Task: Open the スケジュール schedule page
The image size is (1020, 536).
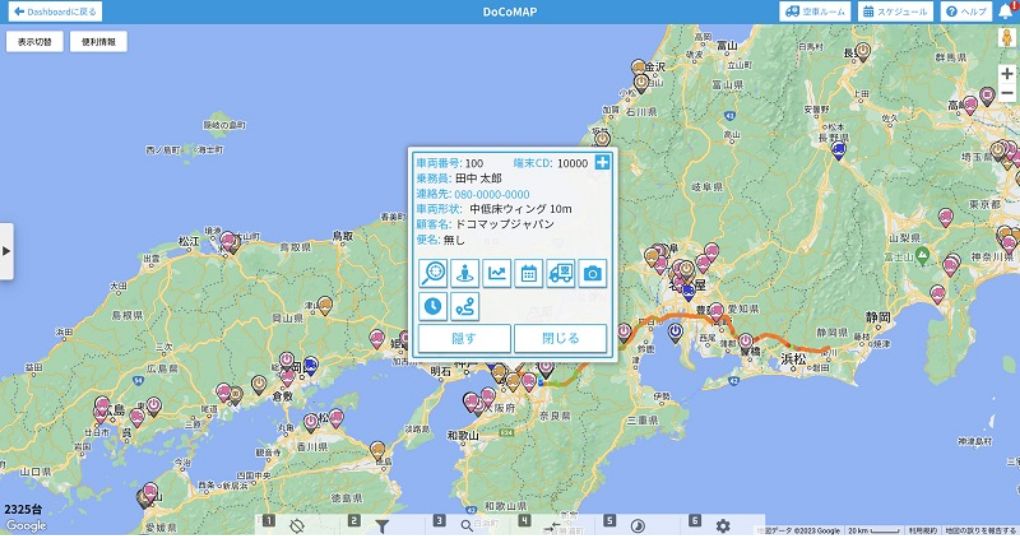Action: point(895,12)
